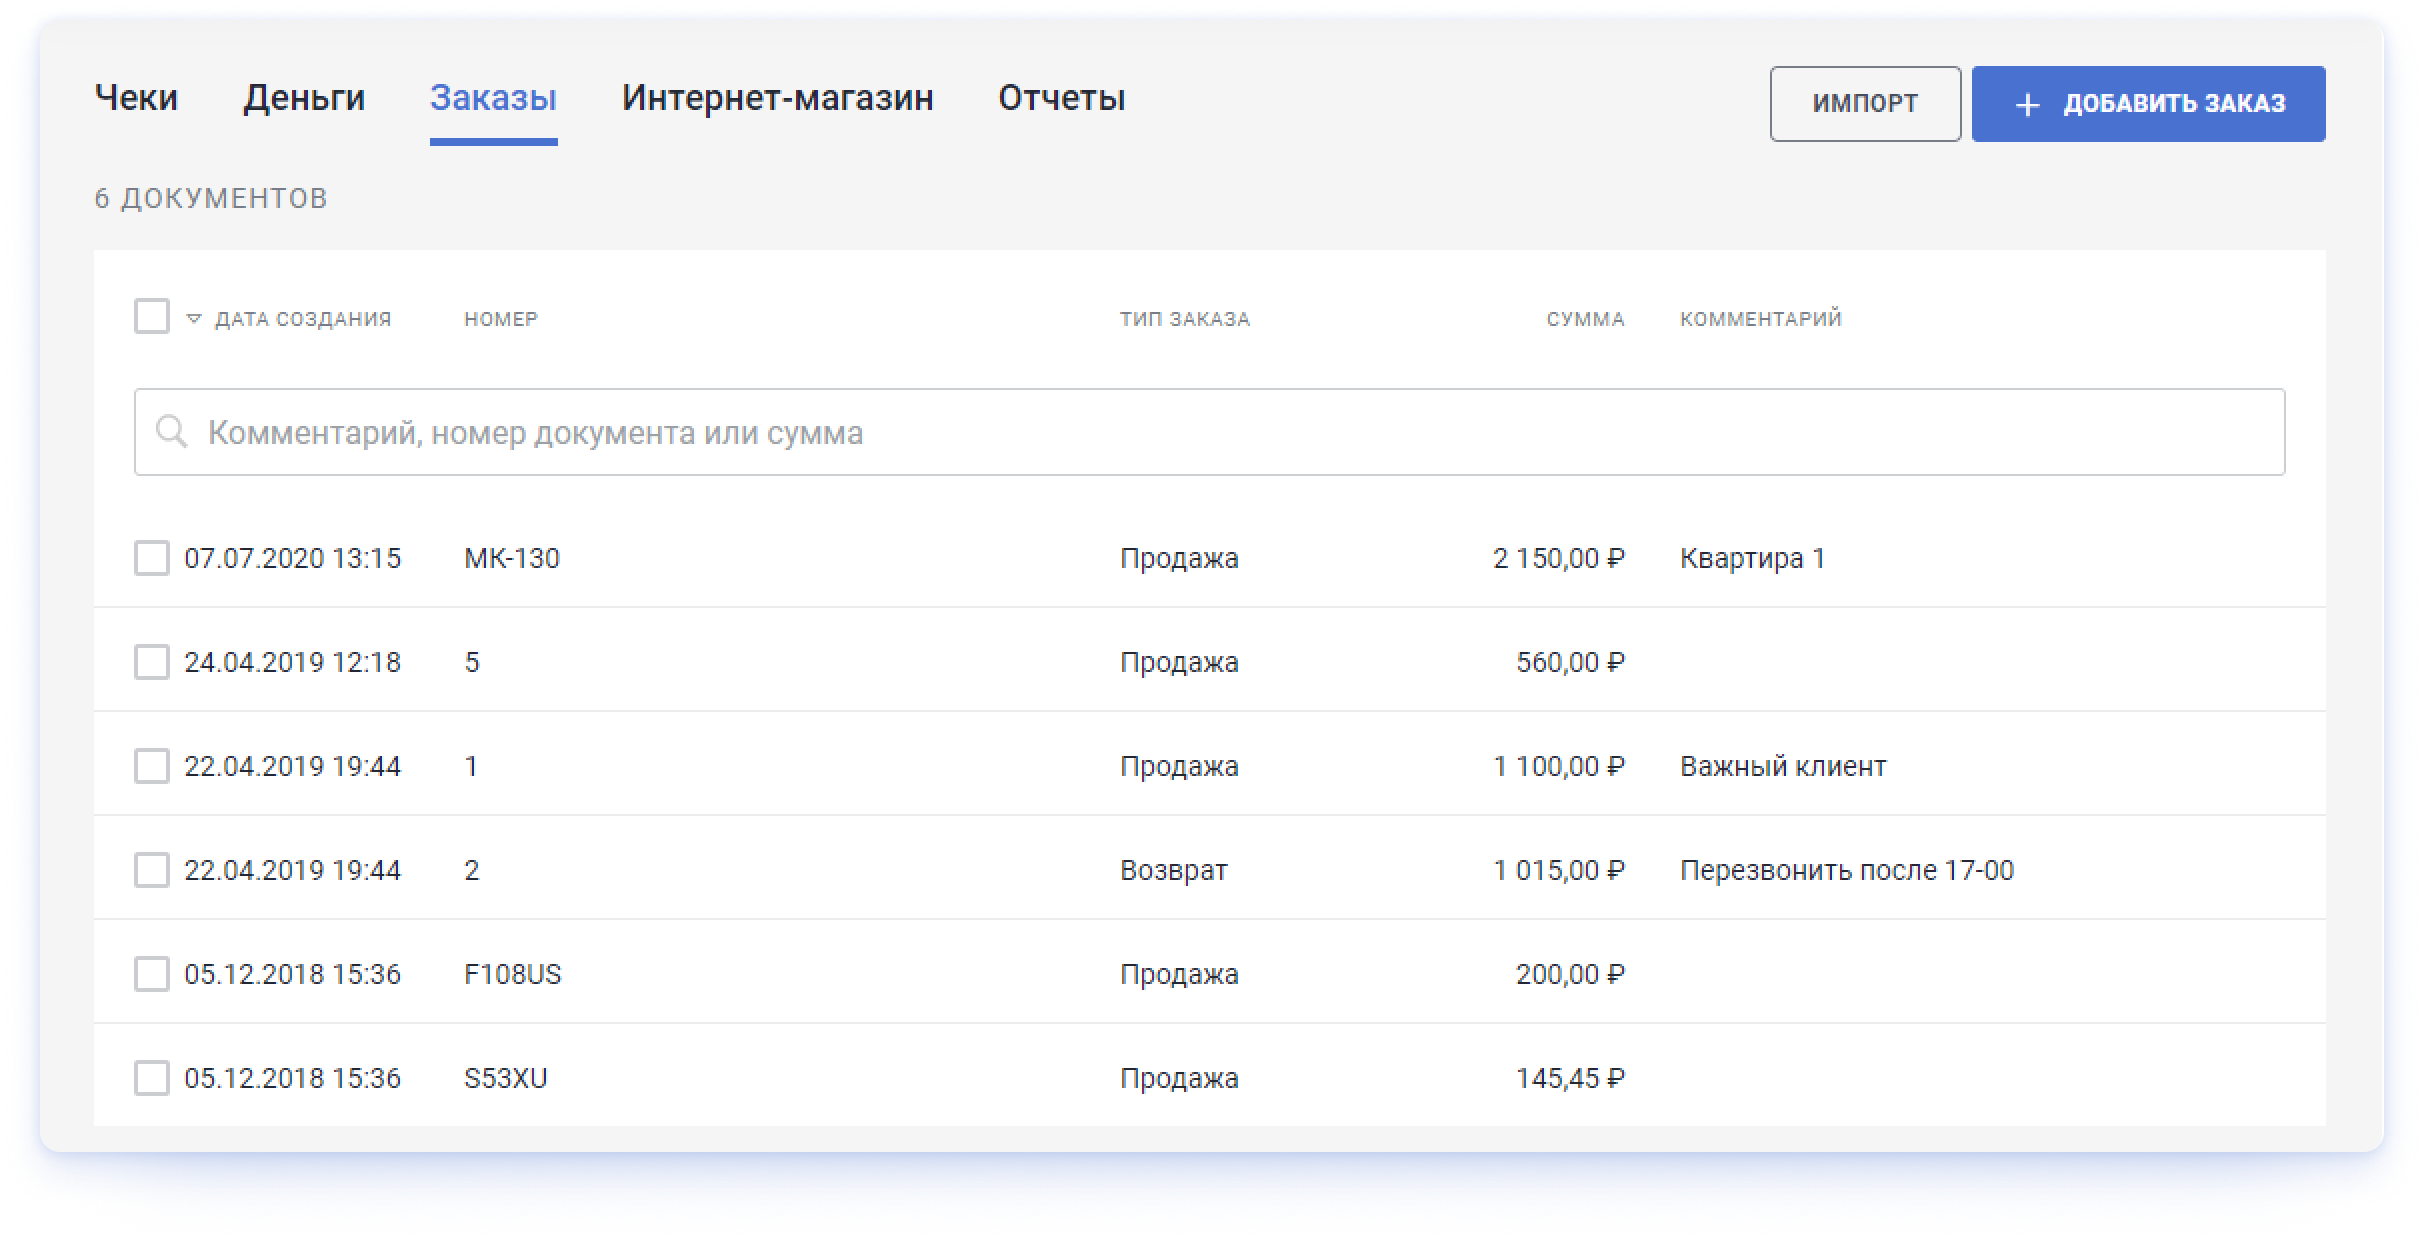Toggle sort arrow beside Дата создания
Image resolution: width=2424 pixels, height=1252 pixels.
coord(194,319)
